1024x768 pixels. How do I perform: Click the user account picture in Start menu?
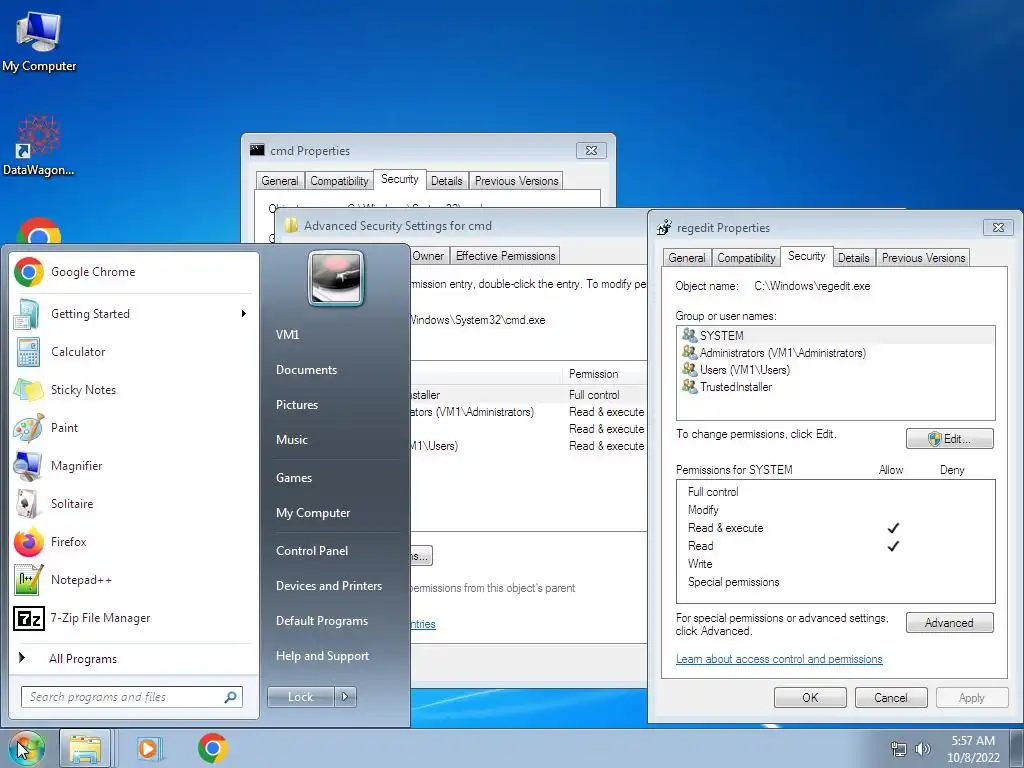coord(336,278)
